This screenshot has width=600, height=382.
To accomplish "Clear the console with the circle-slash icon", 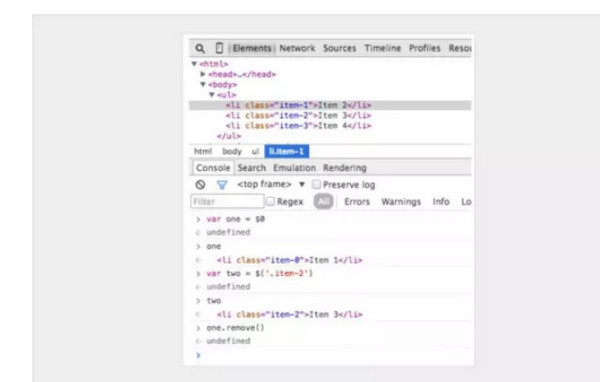I will pos(200,184).
